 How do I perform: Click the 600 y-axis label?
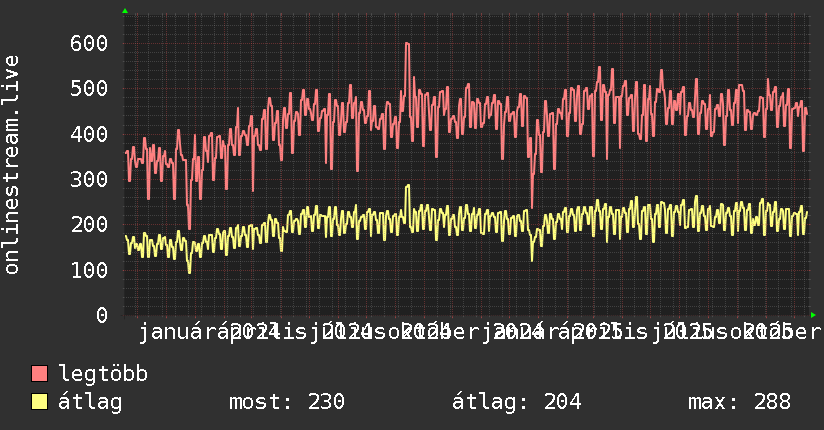tap(89, 44)
